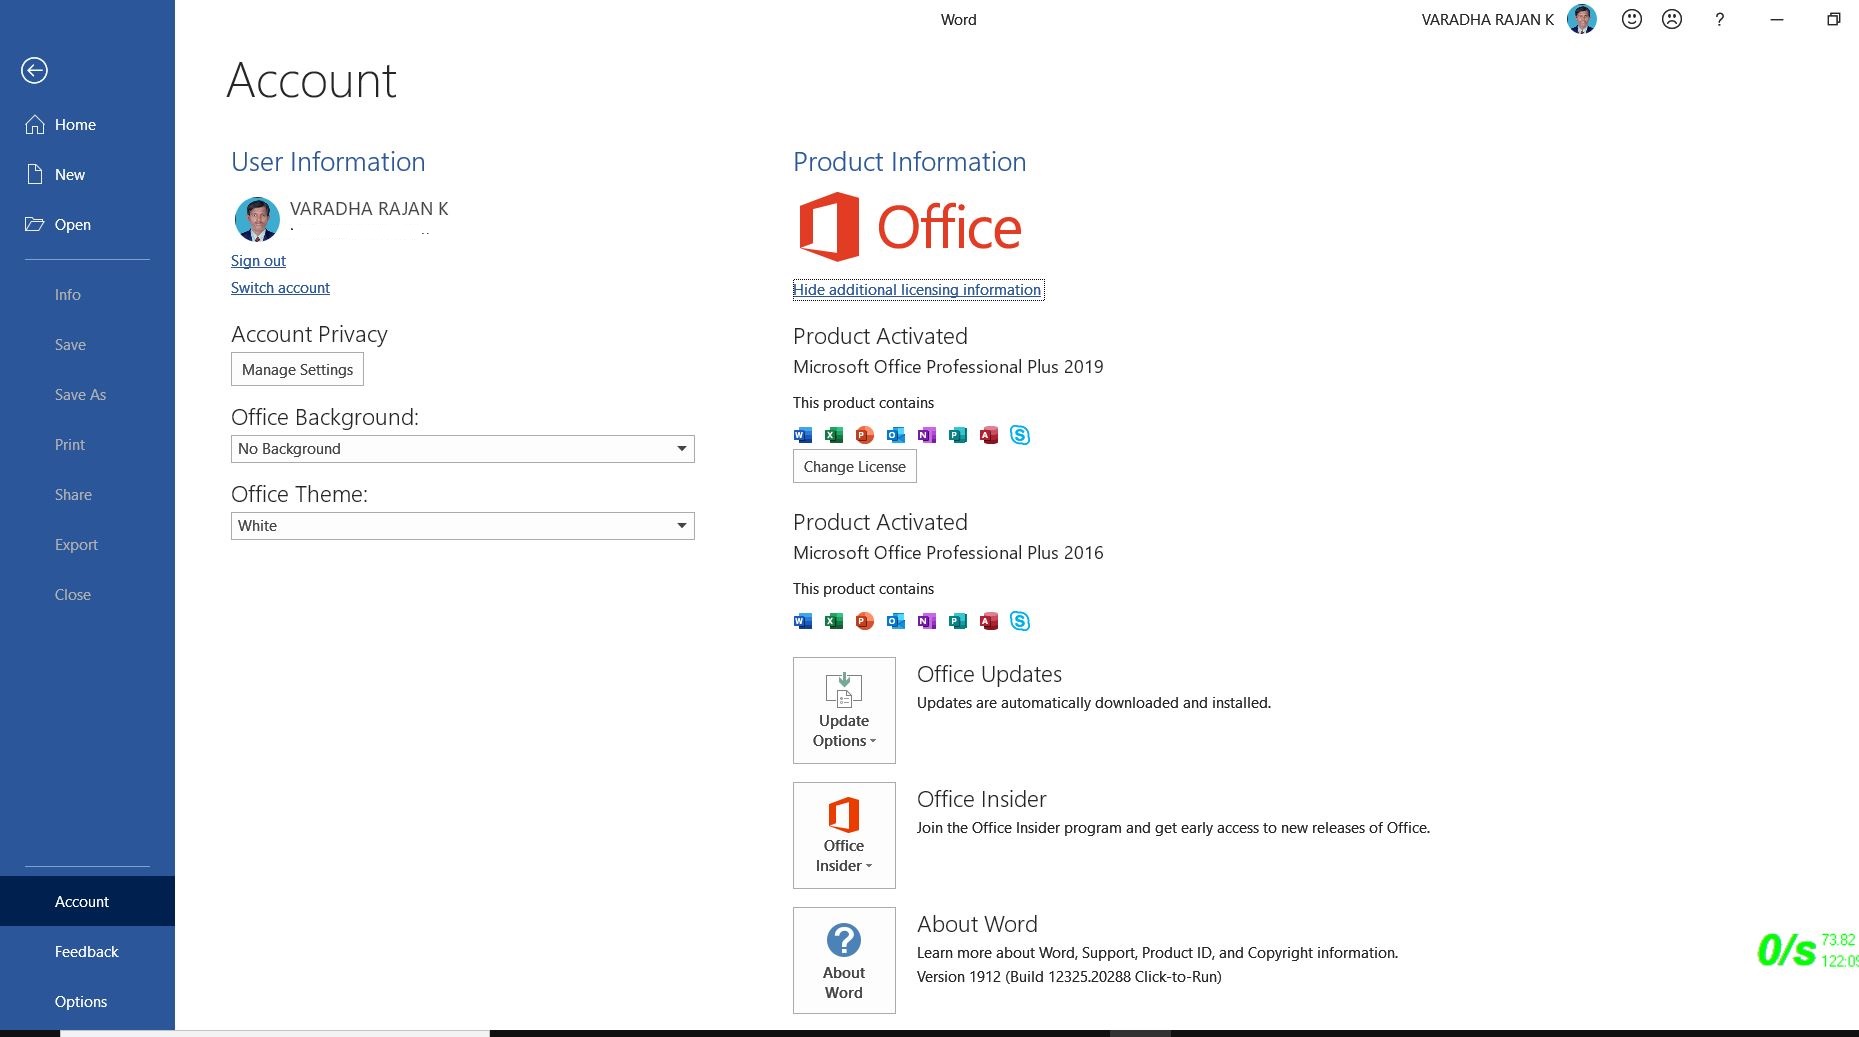Image resolution: width=1859 pixels, height=1037 pixels.
Task: Click the network speed overlay widget
Action: 1807,950
